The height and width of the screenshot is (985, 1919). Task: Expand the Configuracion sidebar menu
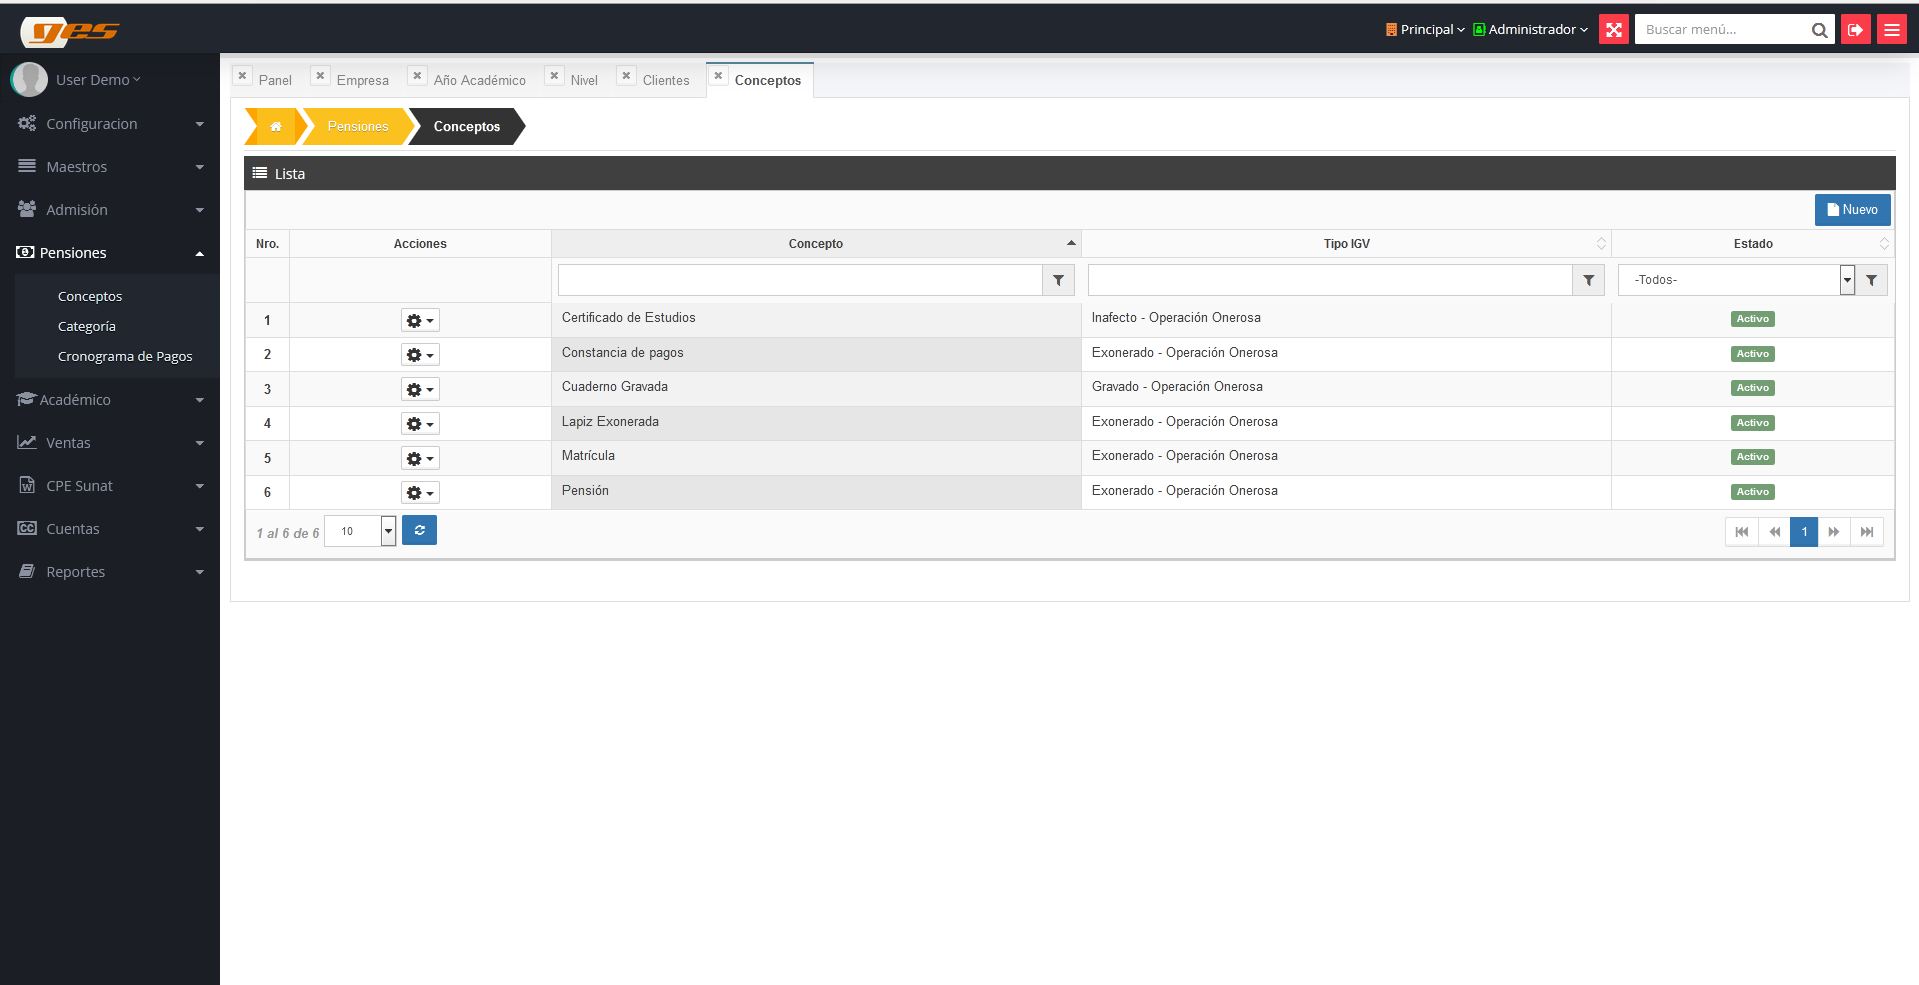[x=110, y=124]
